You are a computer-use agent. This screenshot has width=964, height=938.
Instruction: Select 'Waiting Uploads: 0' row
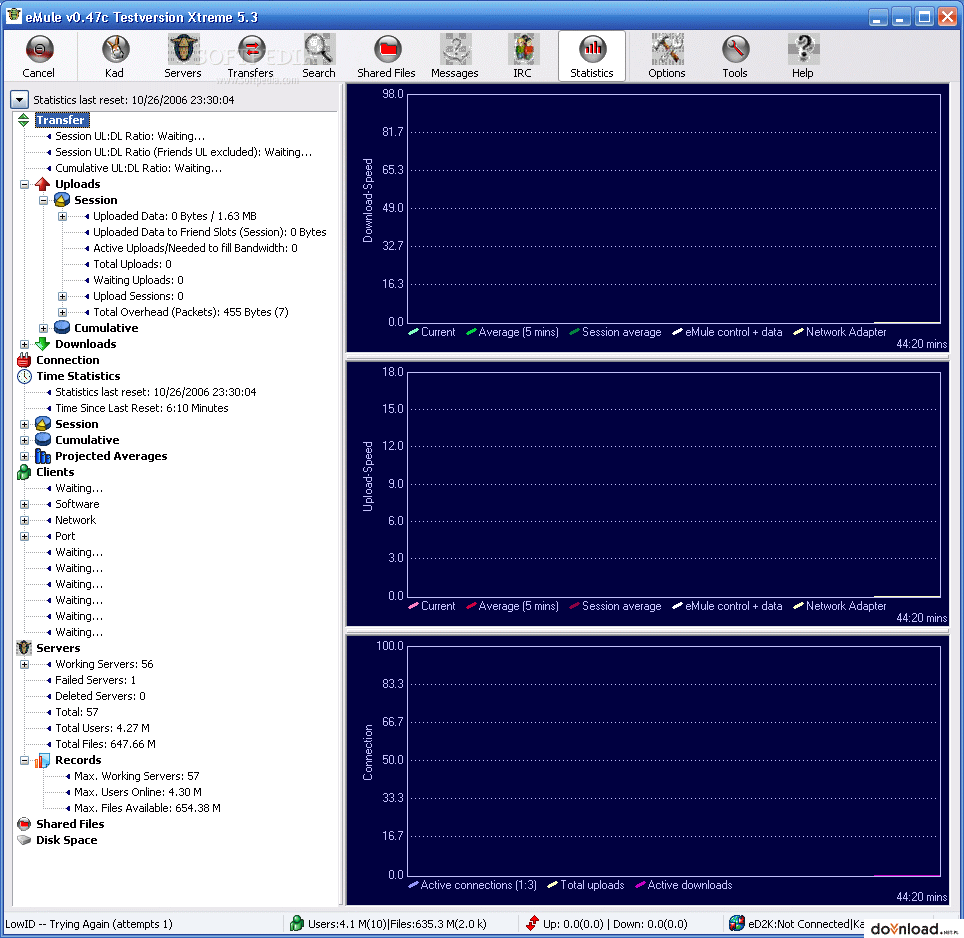pyautogui.click(x=138, y=280)
